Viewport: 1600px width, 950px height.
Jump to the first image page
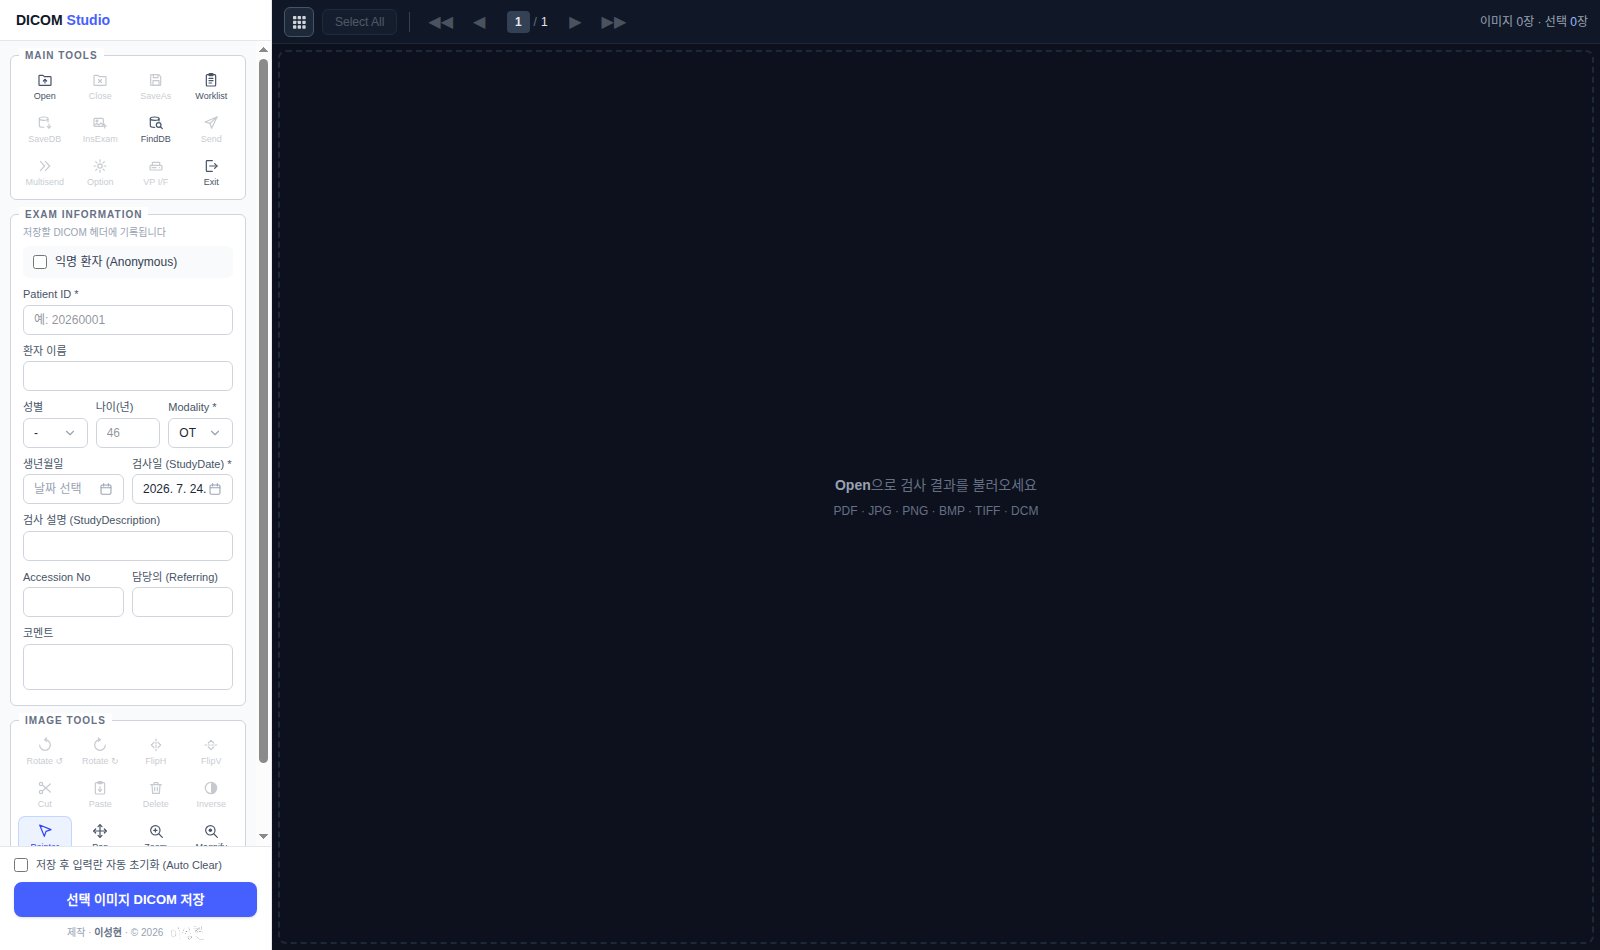click(x=440, y=22)
